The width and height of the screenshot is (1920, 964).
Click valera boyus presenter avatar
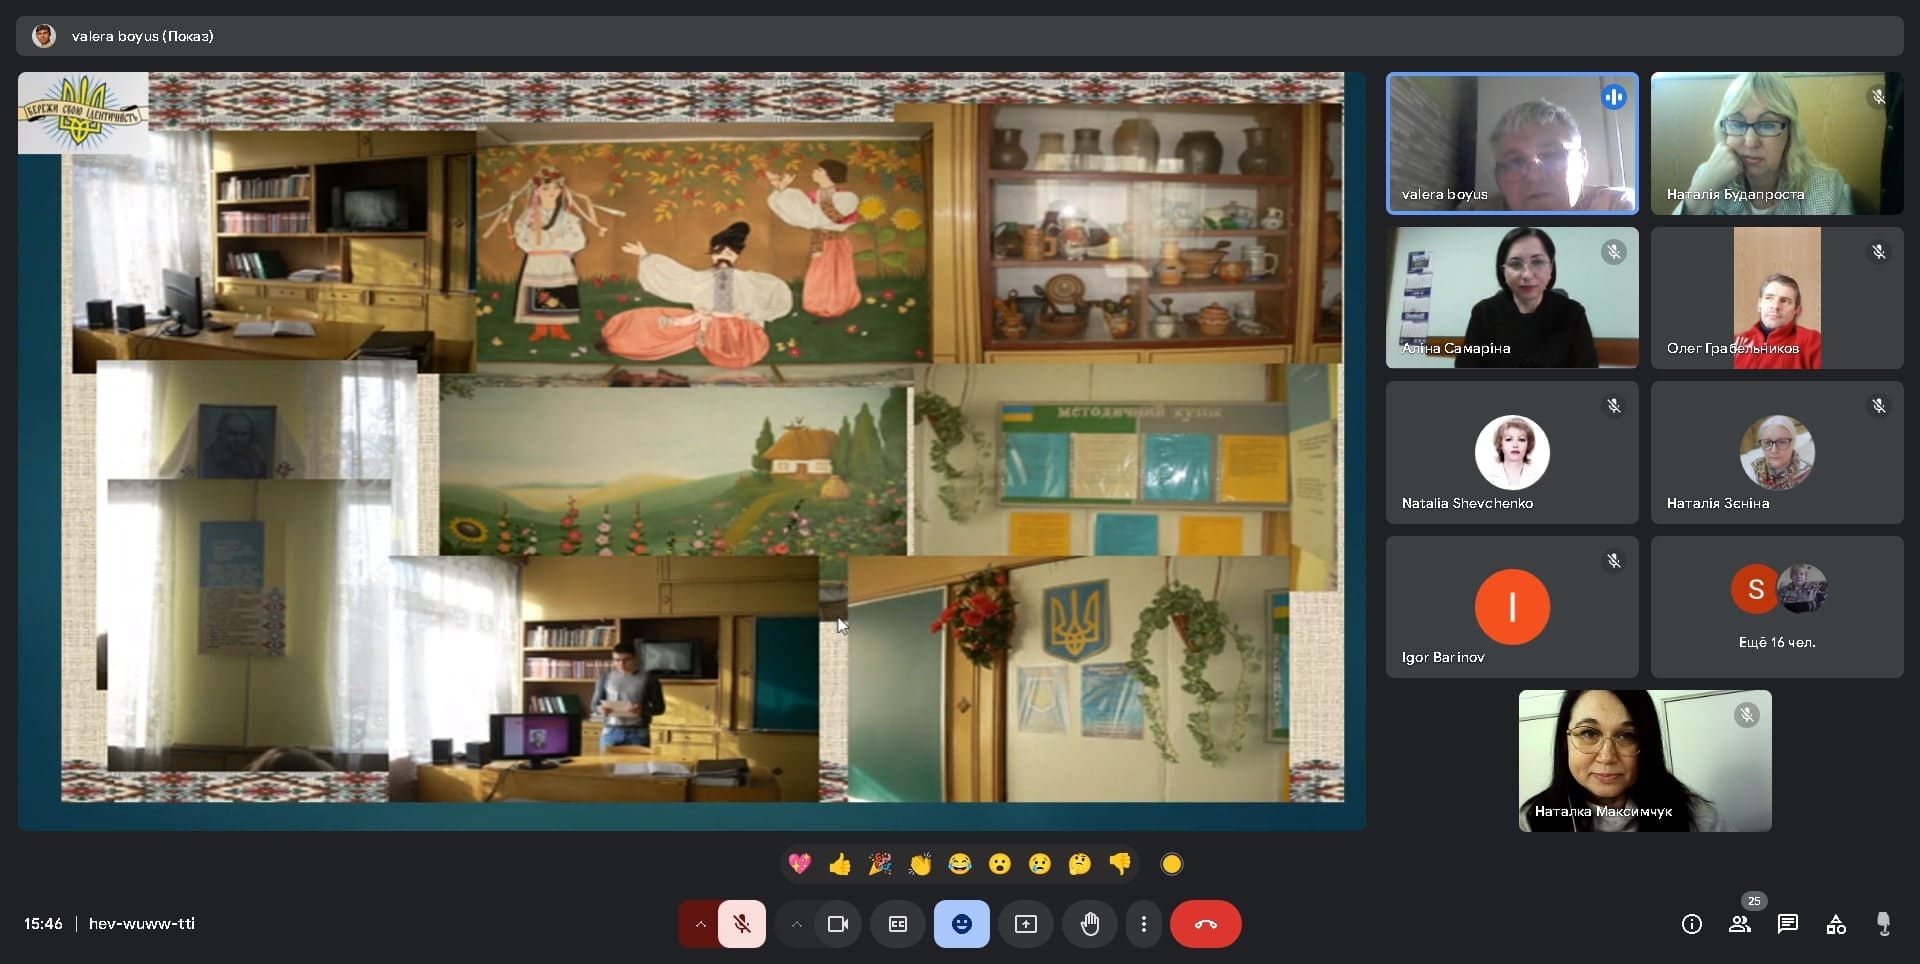pyautogui.click(x=44, y=36)
